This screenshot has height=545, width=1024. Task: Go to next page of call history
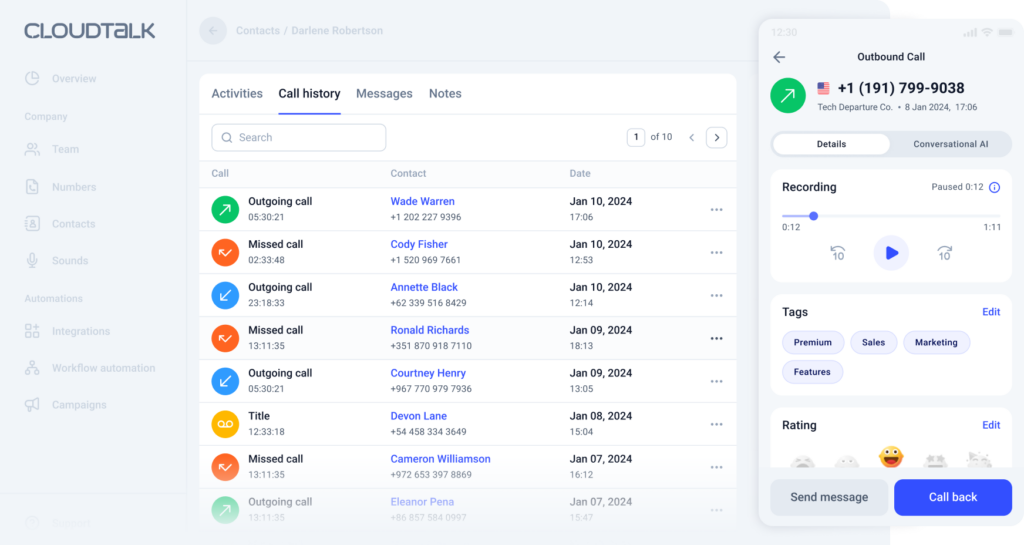pos(716,137)
